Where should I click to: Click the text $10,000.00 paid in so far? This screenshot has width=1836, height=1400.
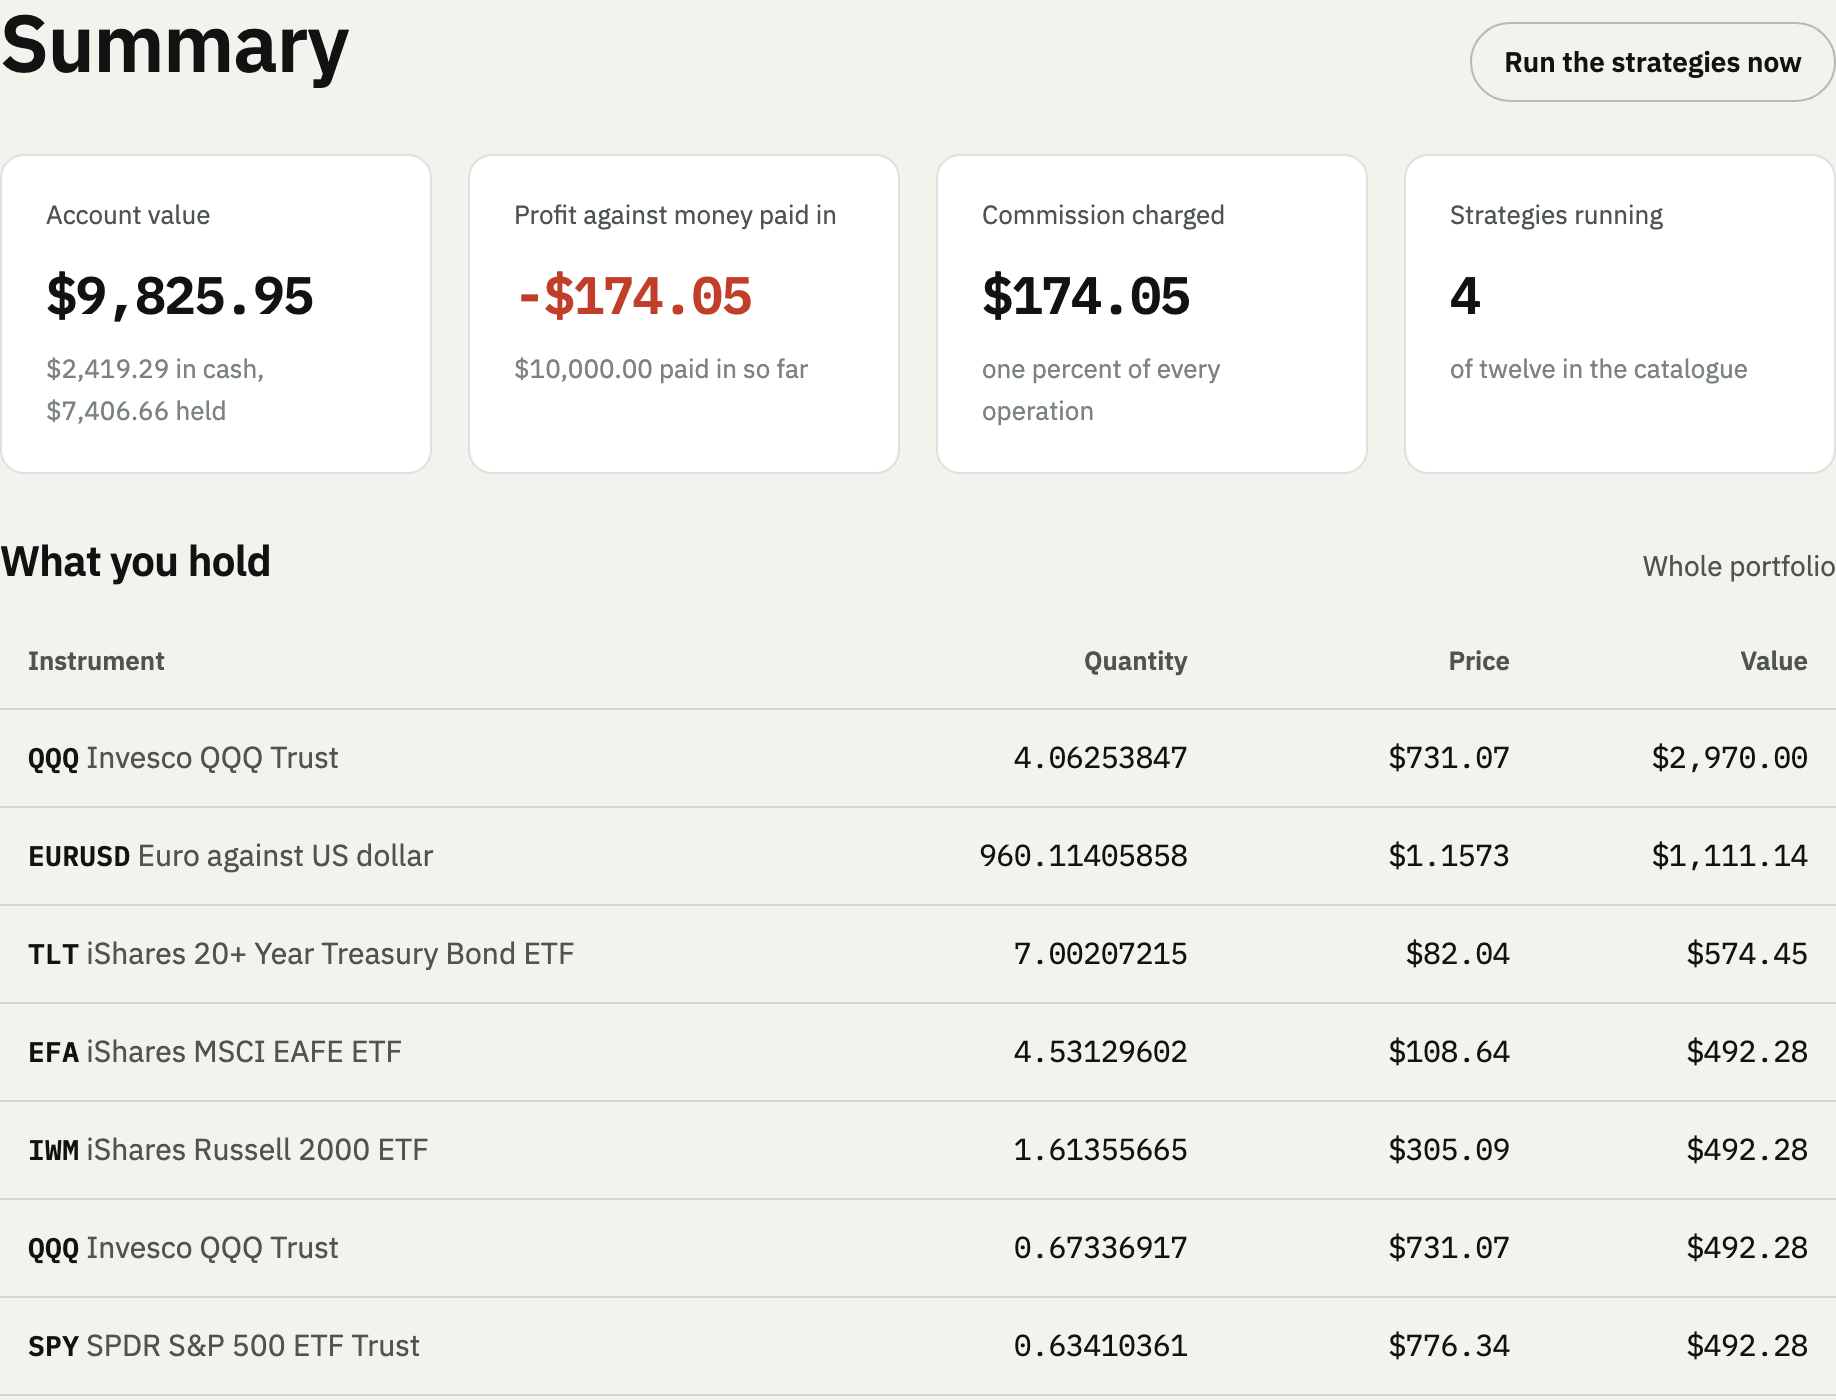point(661,369)
